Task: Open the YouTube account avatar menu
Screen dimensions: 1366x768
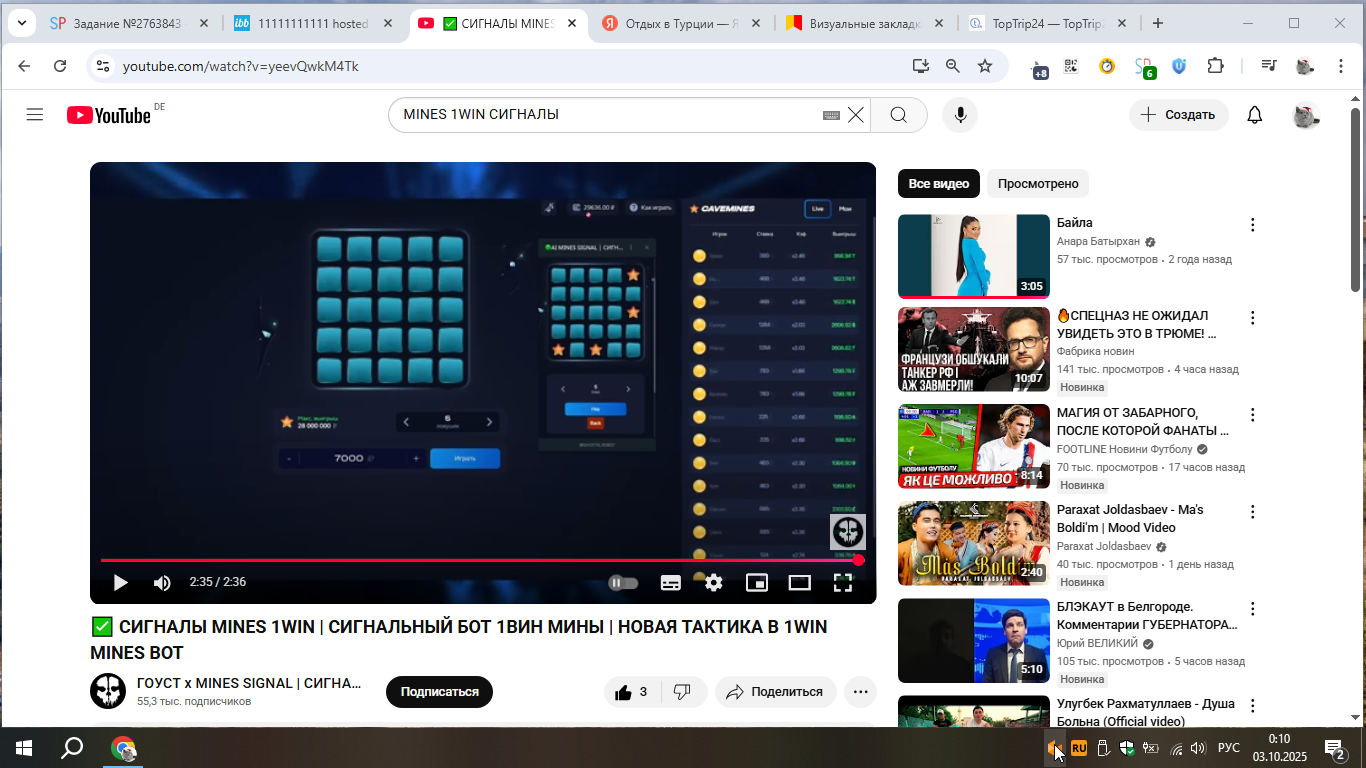Action: 1304,115
